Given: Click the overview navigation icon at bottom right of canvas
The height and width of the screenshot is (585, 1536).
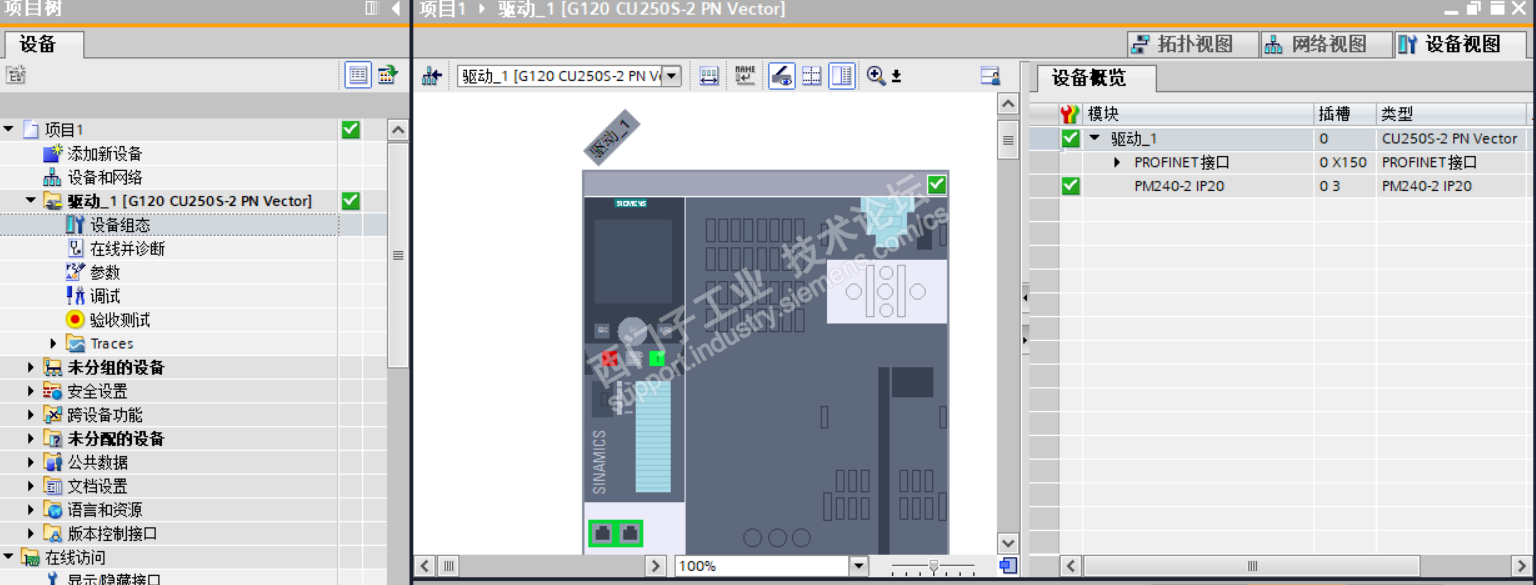Looking at the screenshot, I should [1008, 566].
